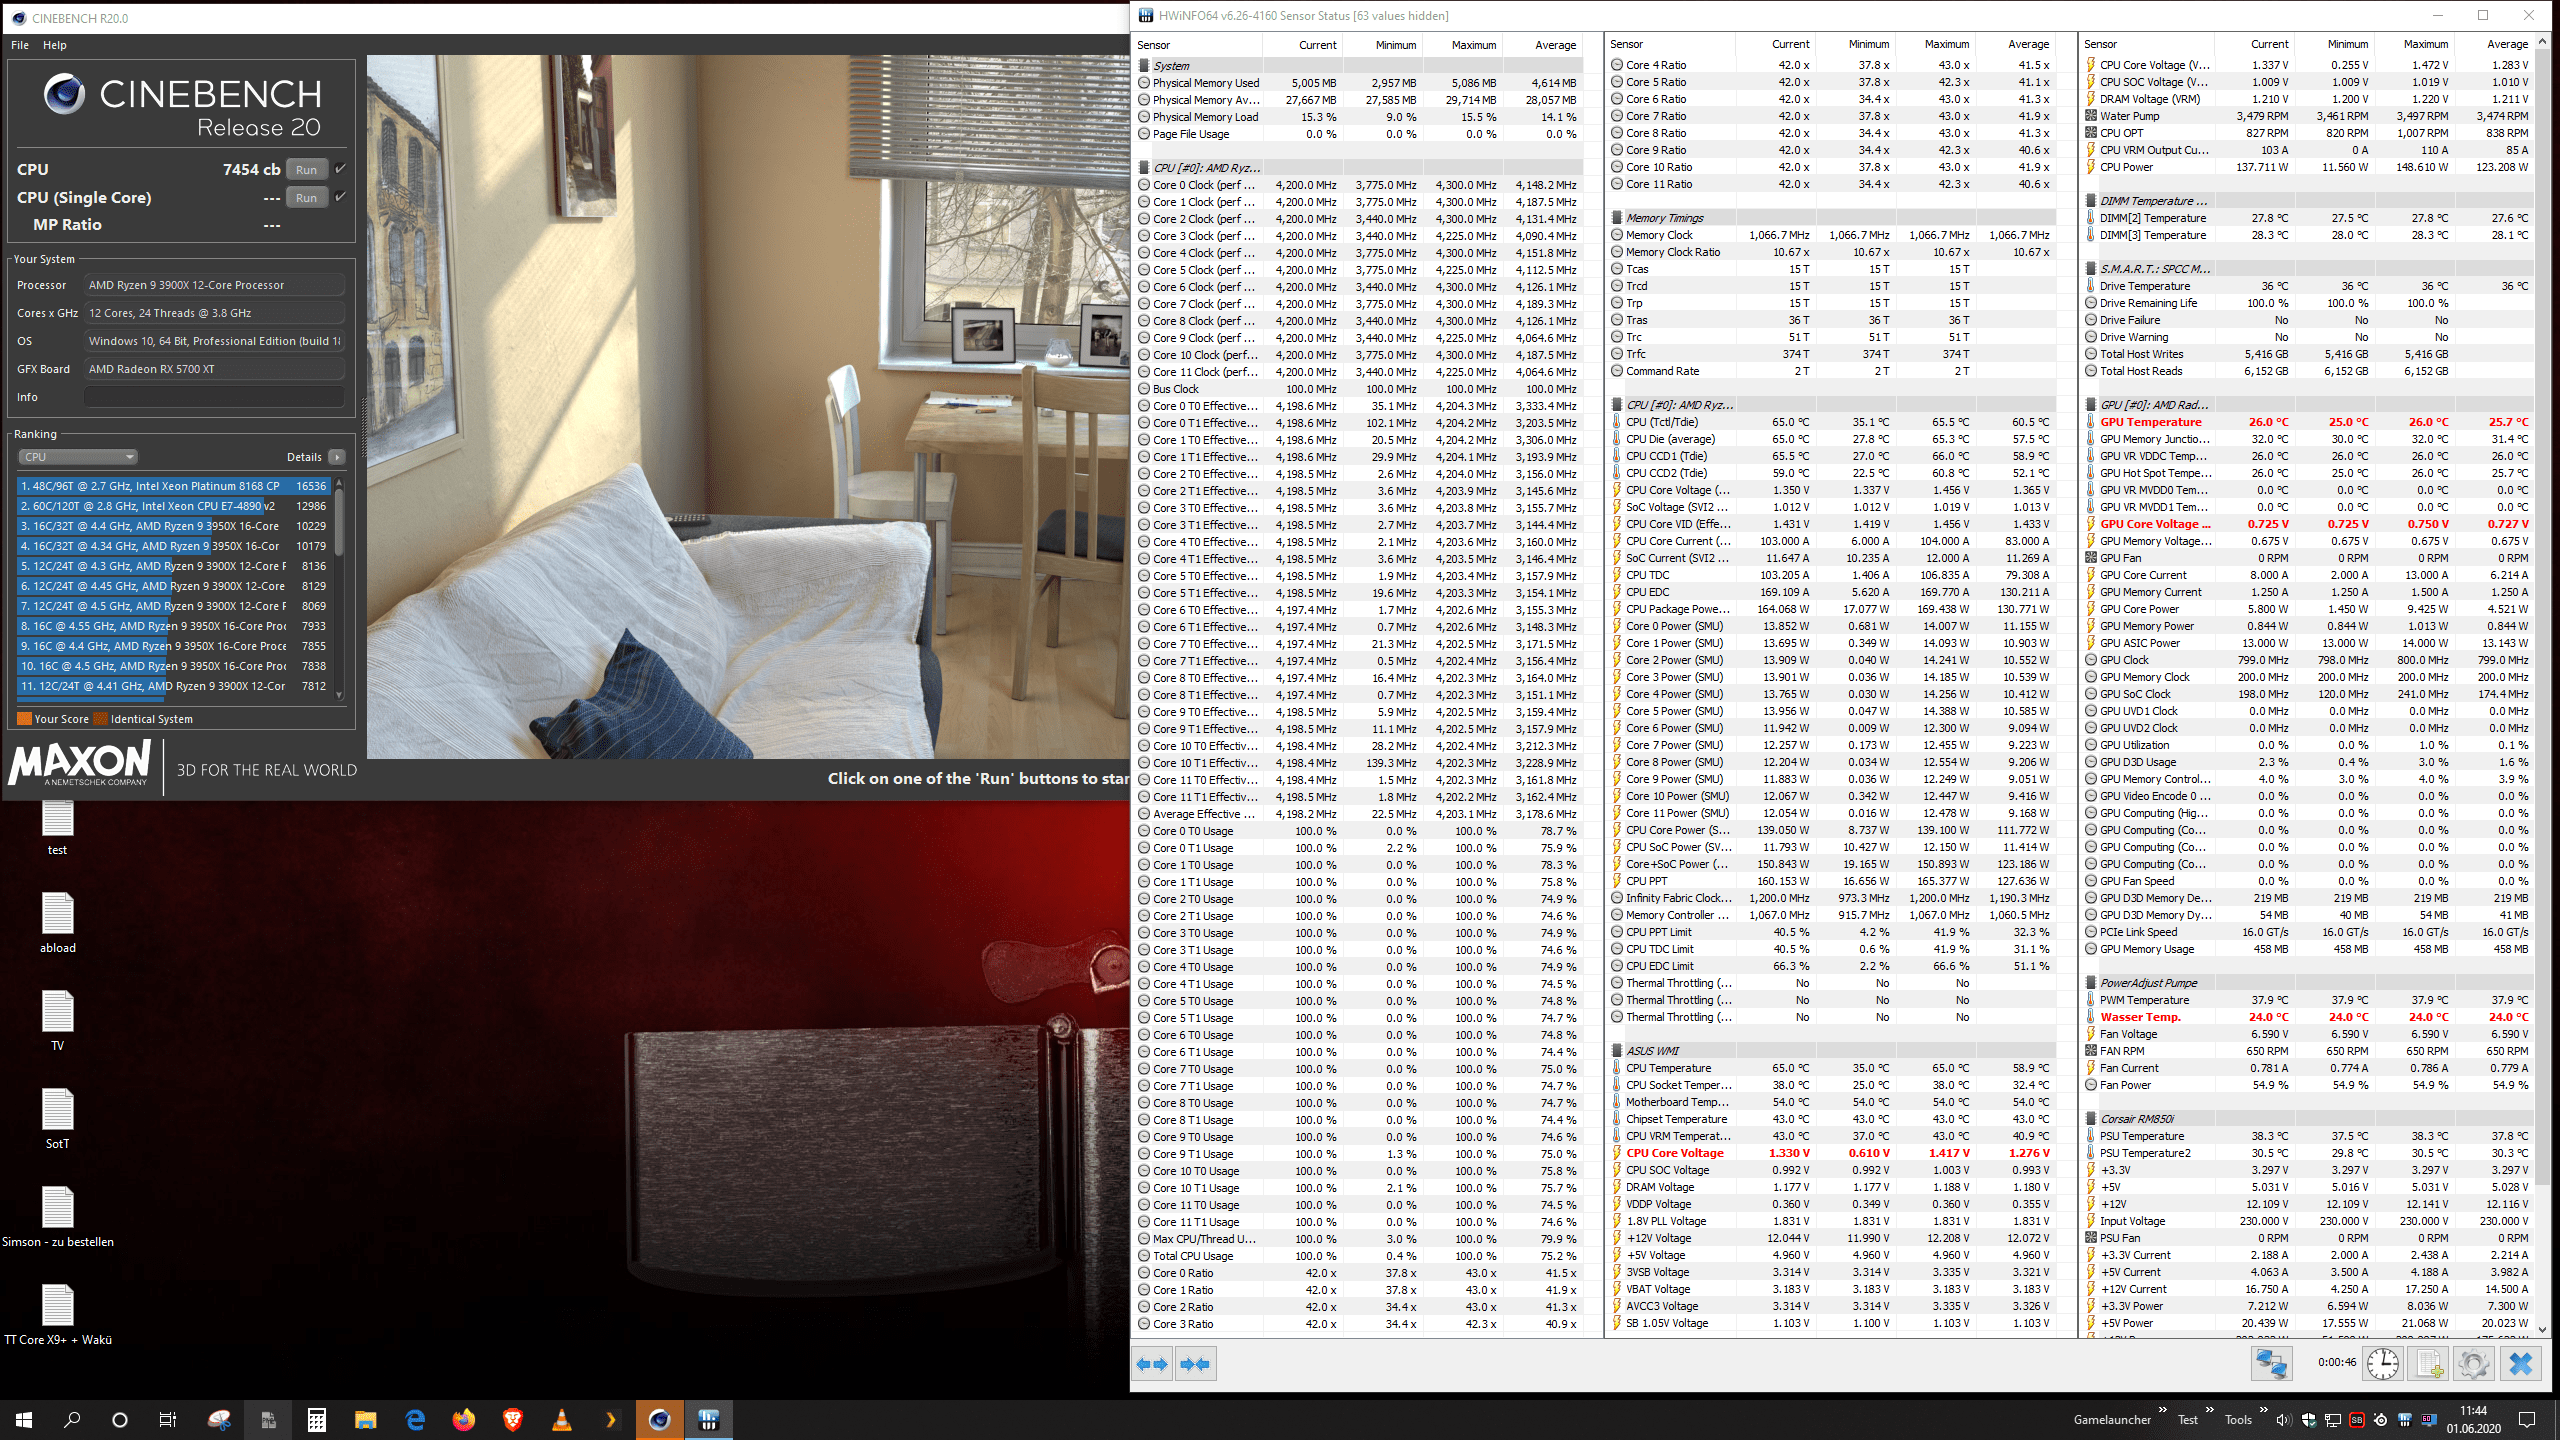
Task: Open Windows Security tray icon
Action: pyautogui.click(x=2308, y=1420)
